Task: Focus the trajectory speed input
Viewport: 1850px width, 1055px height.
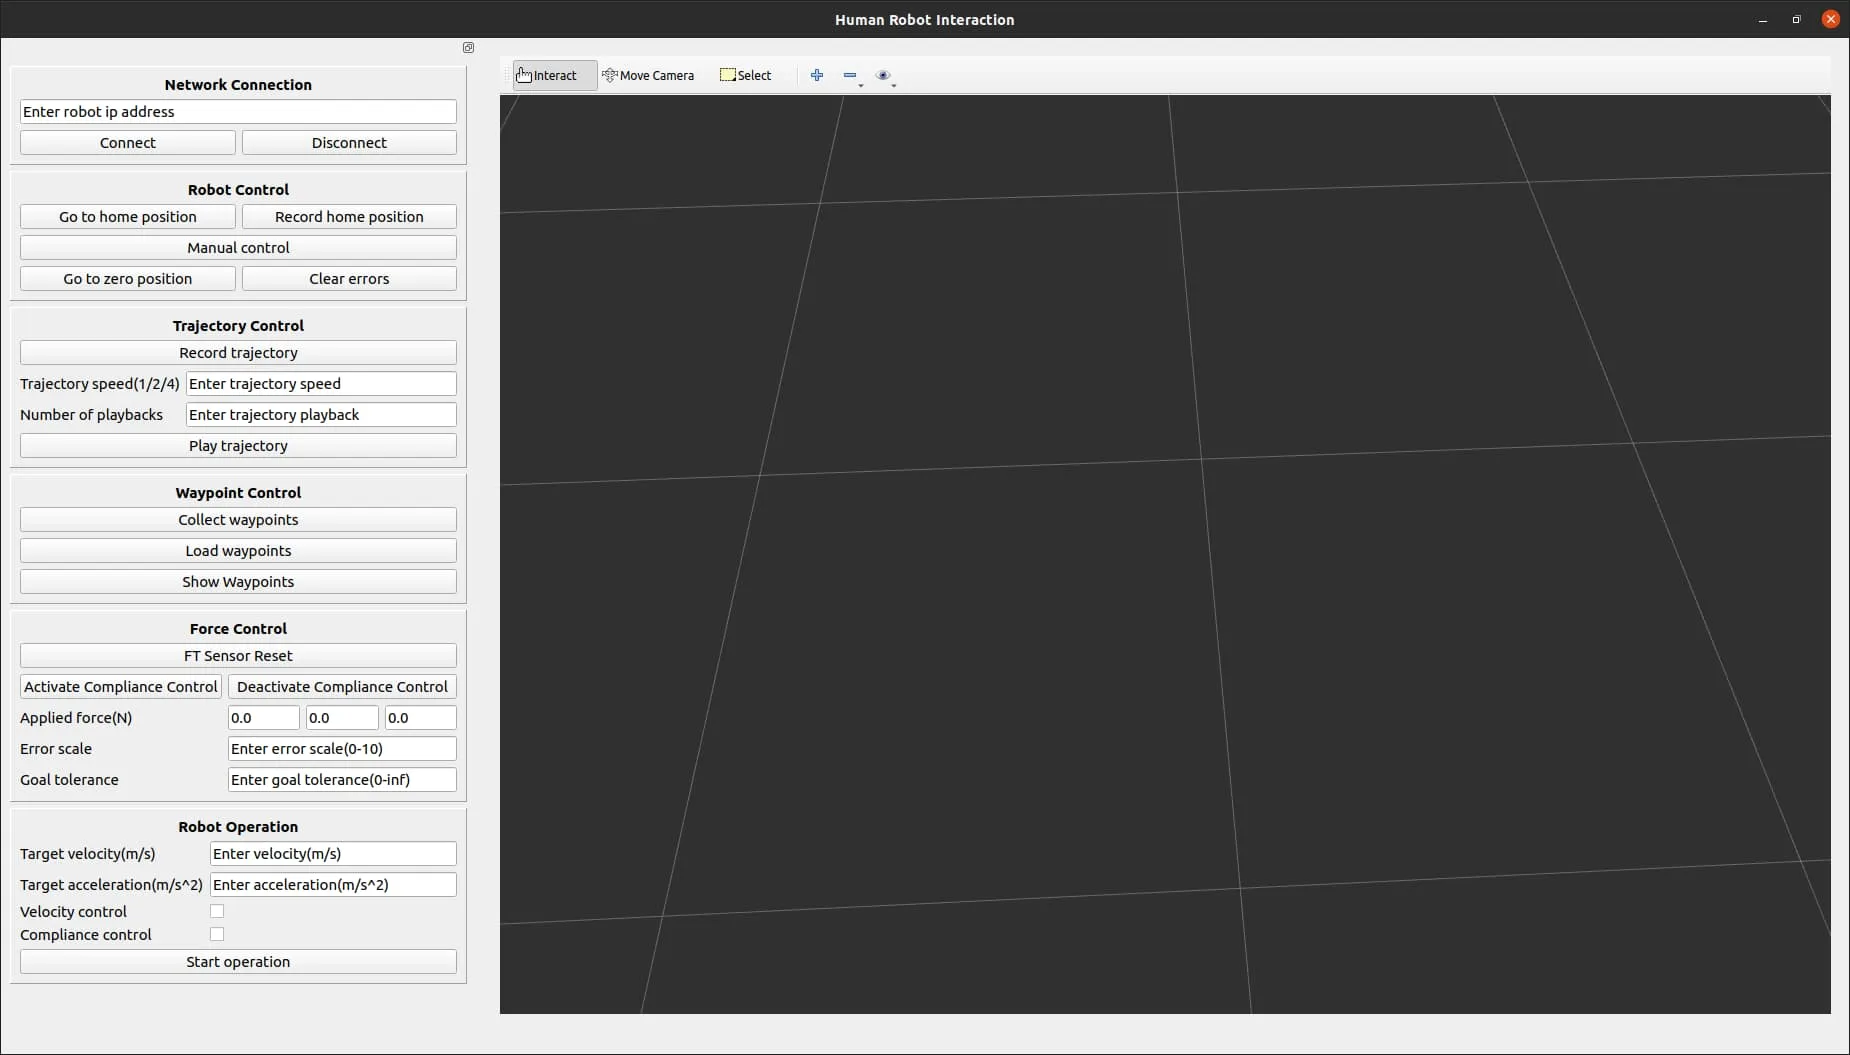Action: (321, 384)
